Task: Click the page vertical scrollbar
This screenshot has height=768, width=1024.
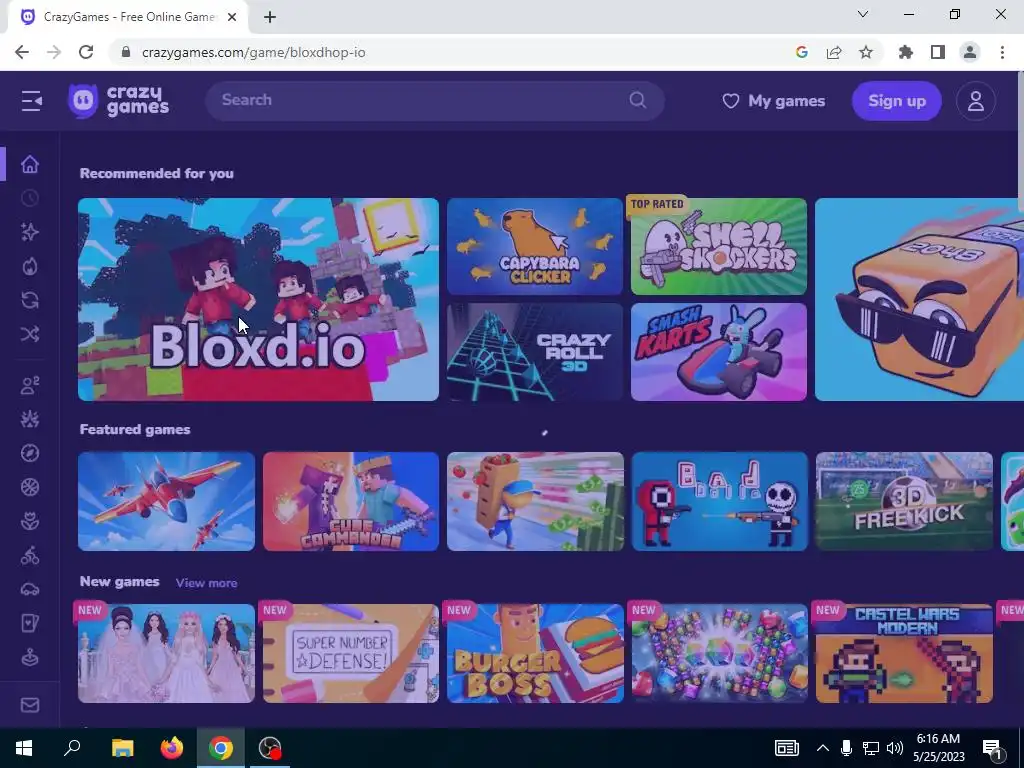Action: click(x=1020, y=142)
